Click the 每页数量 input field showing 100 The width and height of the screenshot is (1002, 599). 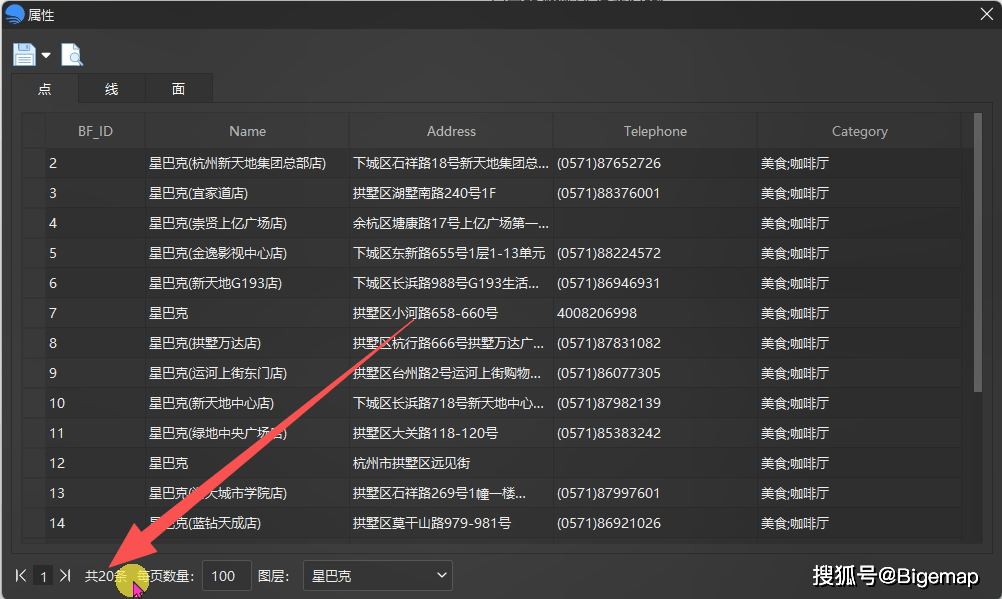(x=226, y=575)
